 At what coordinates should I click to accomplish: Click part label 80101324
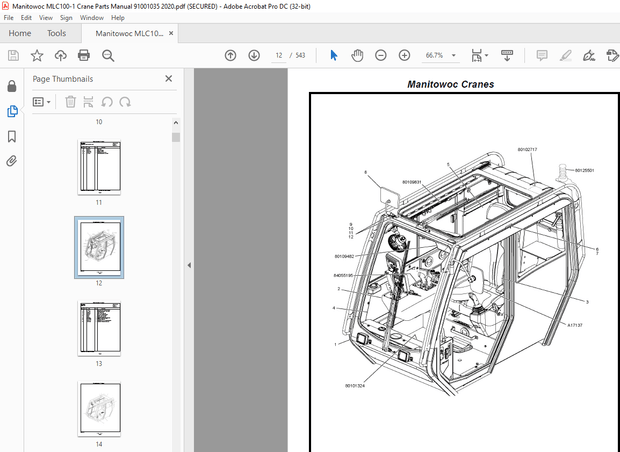coord(355,386)
